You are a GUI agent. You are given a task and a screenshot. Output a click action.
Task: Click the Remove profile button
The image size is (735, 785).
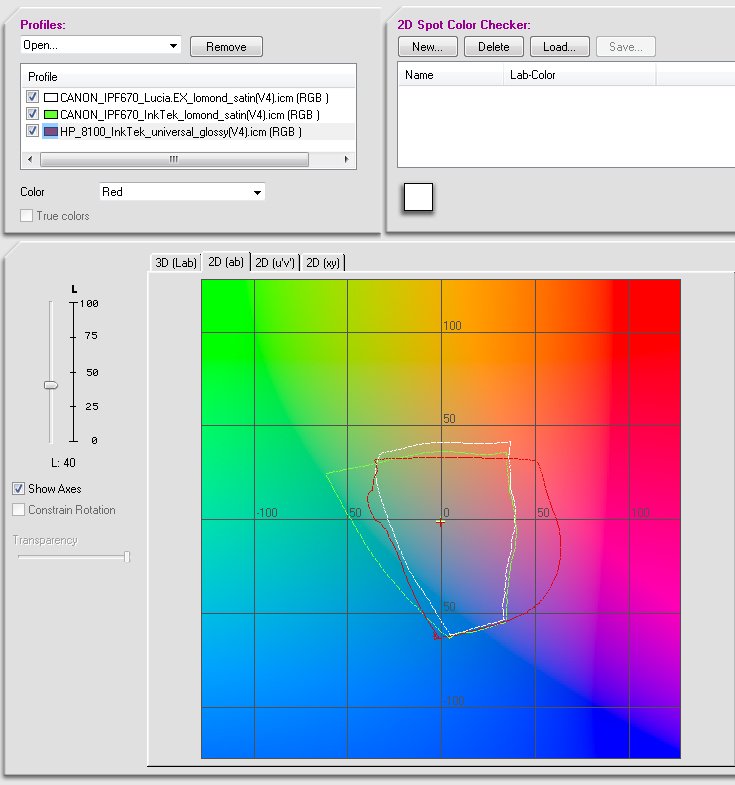[226, 47]
